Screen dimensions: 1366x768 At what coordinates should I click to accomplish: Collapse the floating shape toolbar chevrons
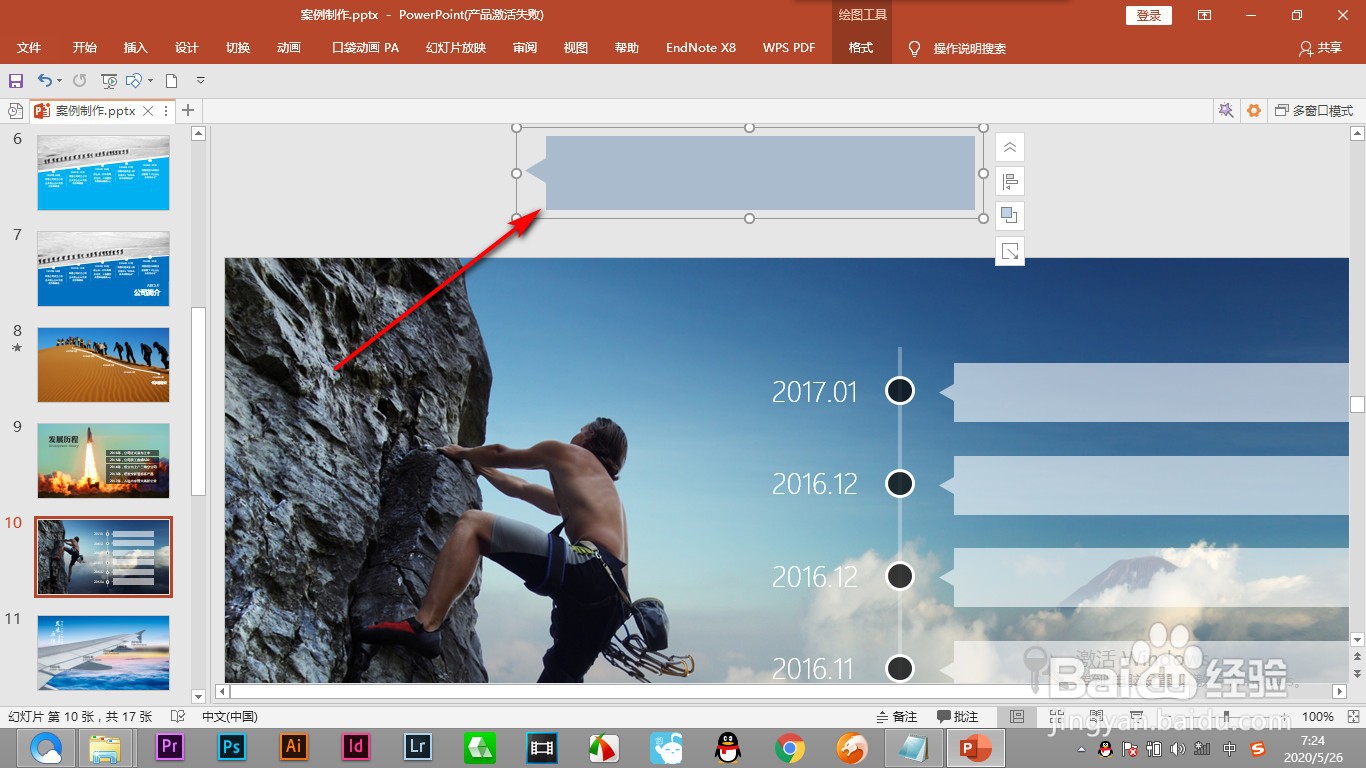pyautogui.click(x=1010, y=147)
